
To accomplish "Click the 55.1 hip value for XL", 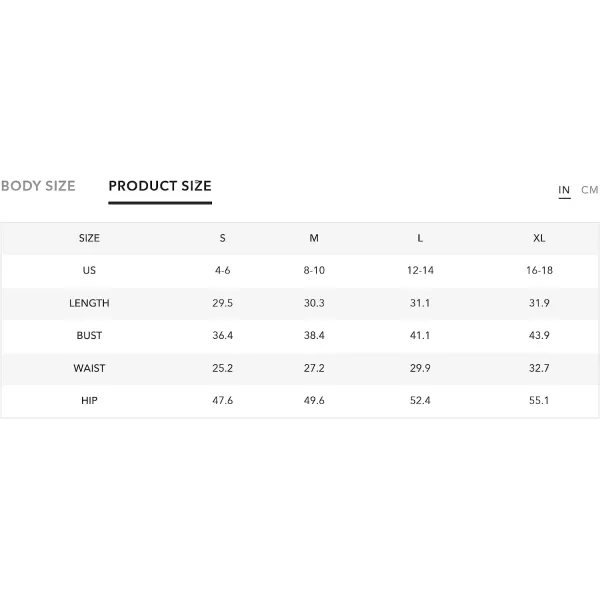I will coord(539,400).
